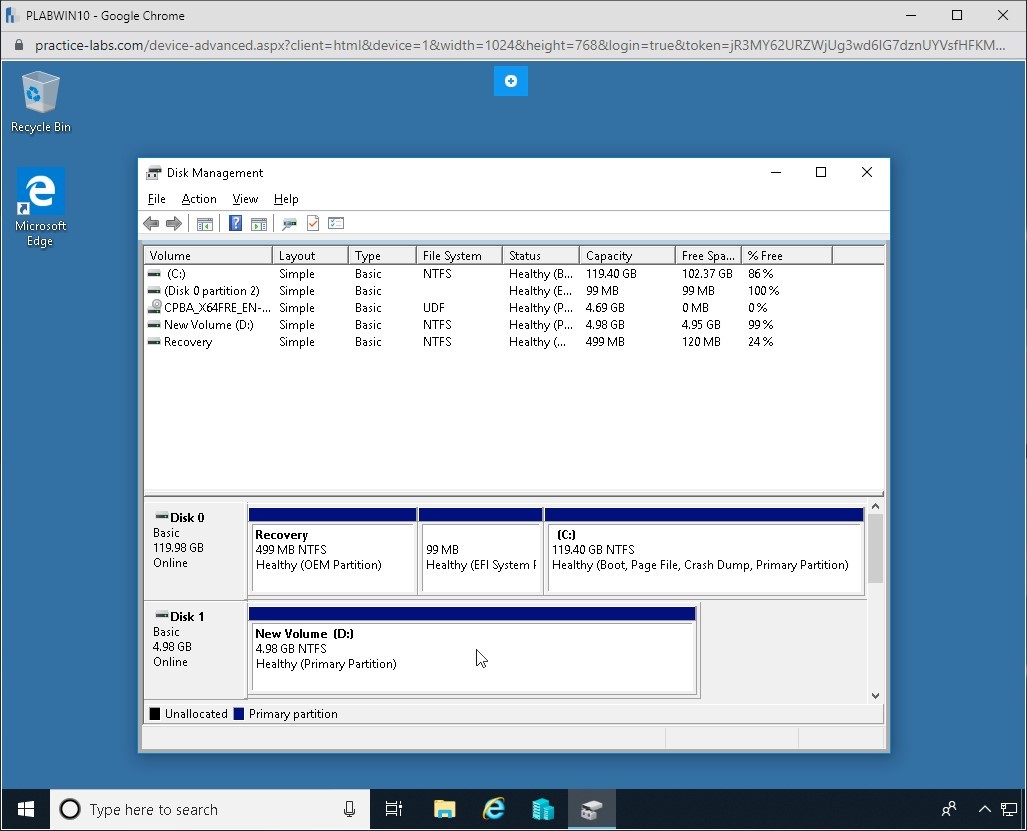1027x831 pixels.
Task: Click the Forward arrow in Disk Management toolbar
Action: (174, 224)
